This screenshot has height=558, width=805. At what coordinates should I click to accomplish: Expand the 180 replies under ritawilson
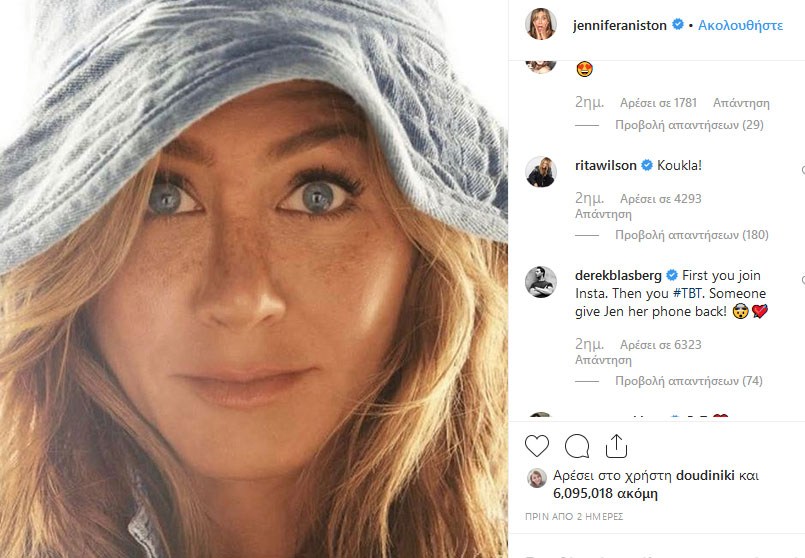coord(691,236)
